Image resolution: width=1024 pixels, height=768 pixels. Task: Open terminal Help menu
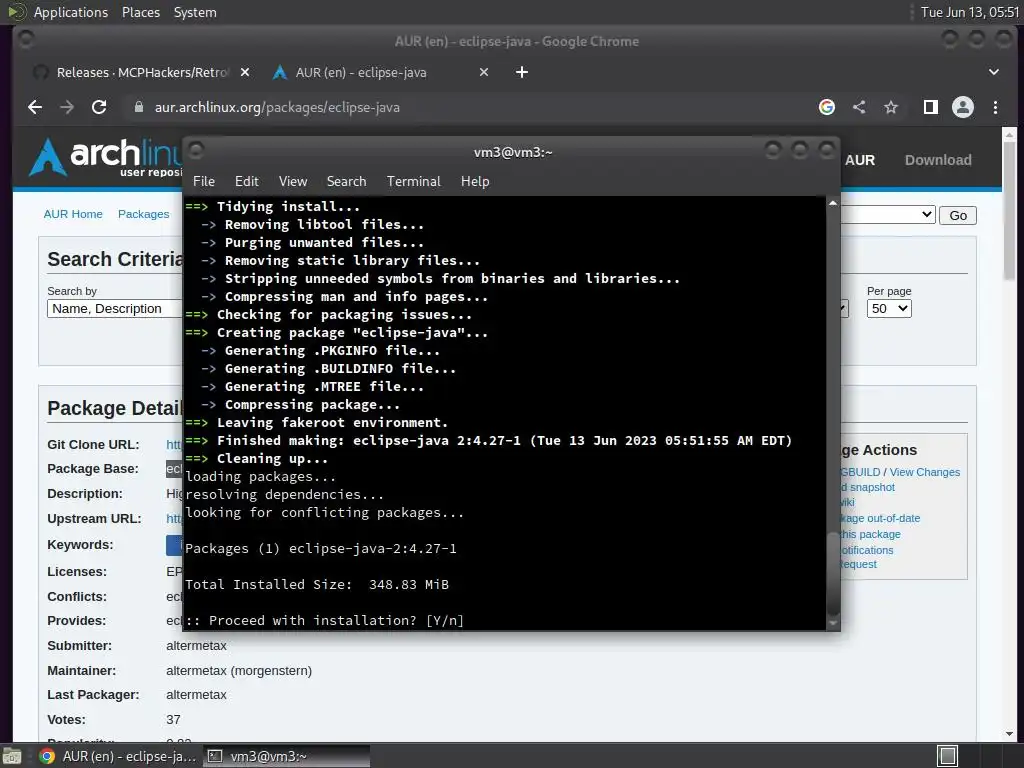point(475,181)
